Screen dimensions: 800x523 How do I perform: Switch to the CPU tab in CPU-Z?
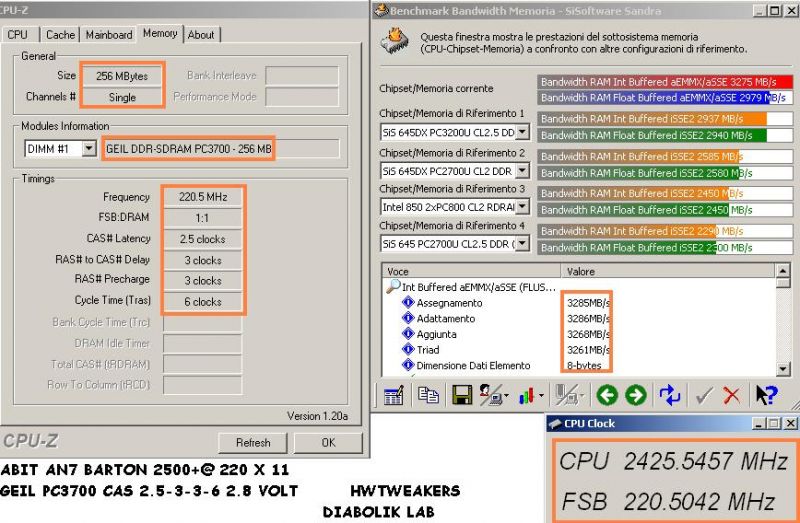pos(17,35)
